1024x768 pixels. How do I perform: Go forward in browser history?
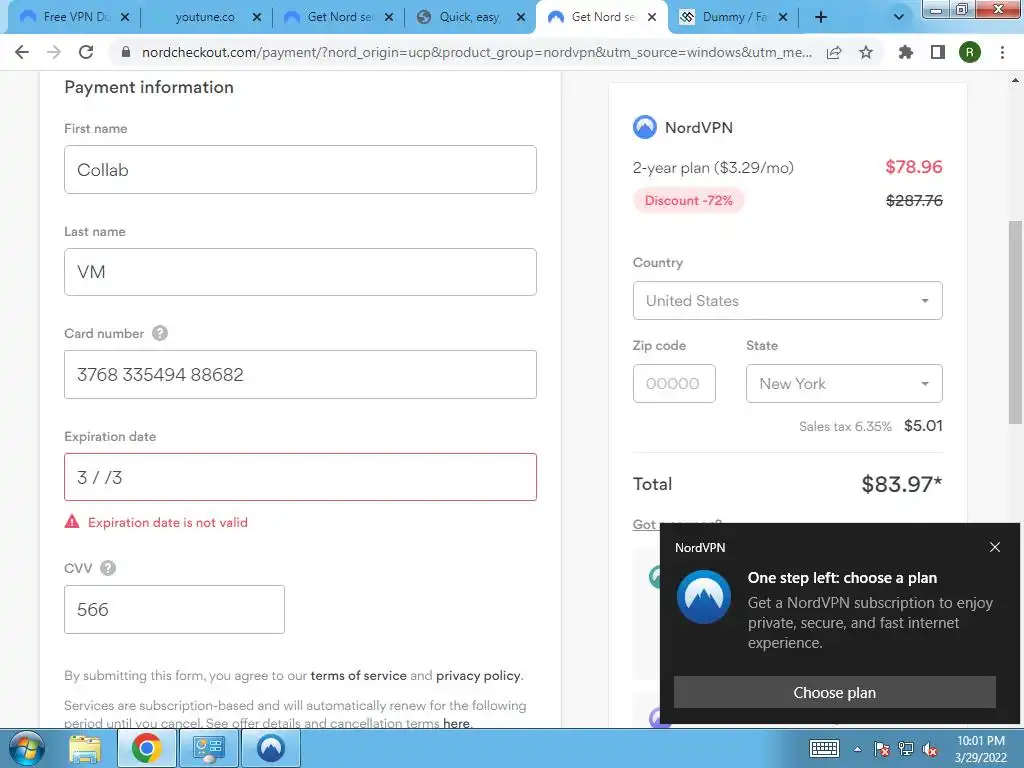pyautogui.click(x=54, y=52)
